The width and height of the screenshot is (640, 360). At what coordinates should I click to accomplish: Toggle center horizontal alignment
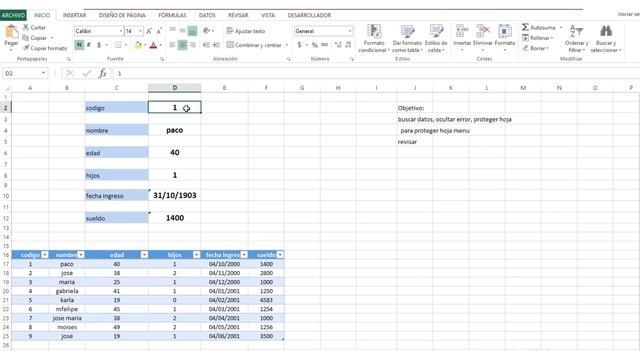[x=182, y=45]
